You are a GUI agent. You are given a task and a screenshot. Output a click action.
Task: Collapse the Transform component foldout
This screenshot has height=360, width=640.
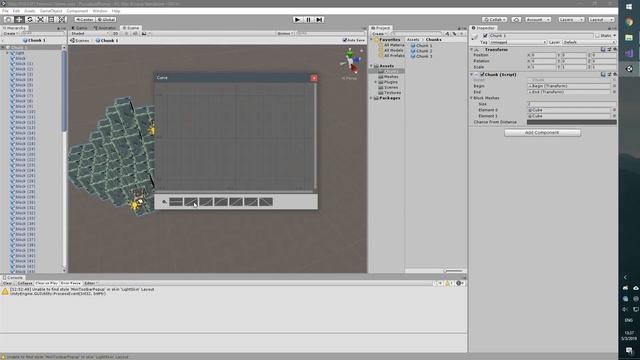pyautogui.click(x=472, y=49)
